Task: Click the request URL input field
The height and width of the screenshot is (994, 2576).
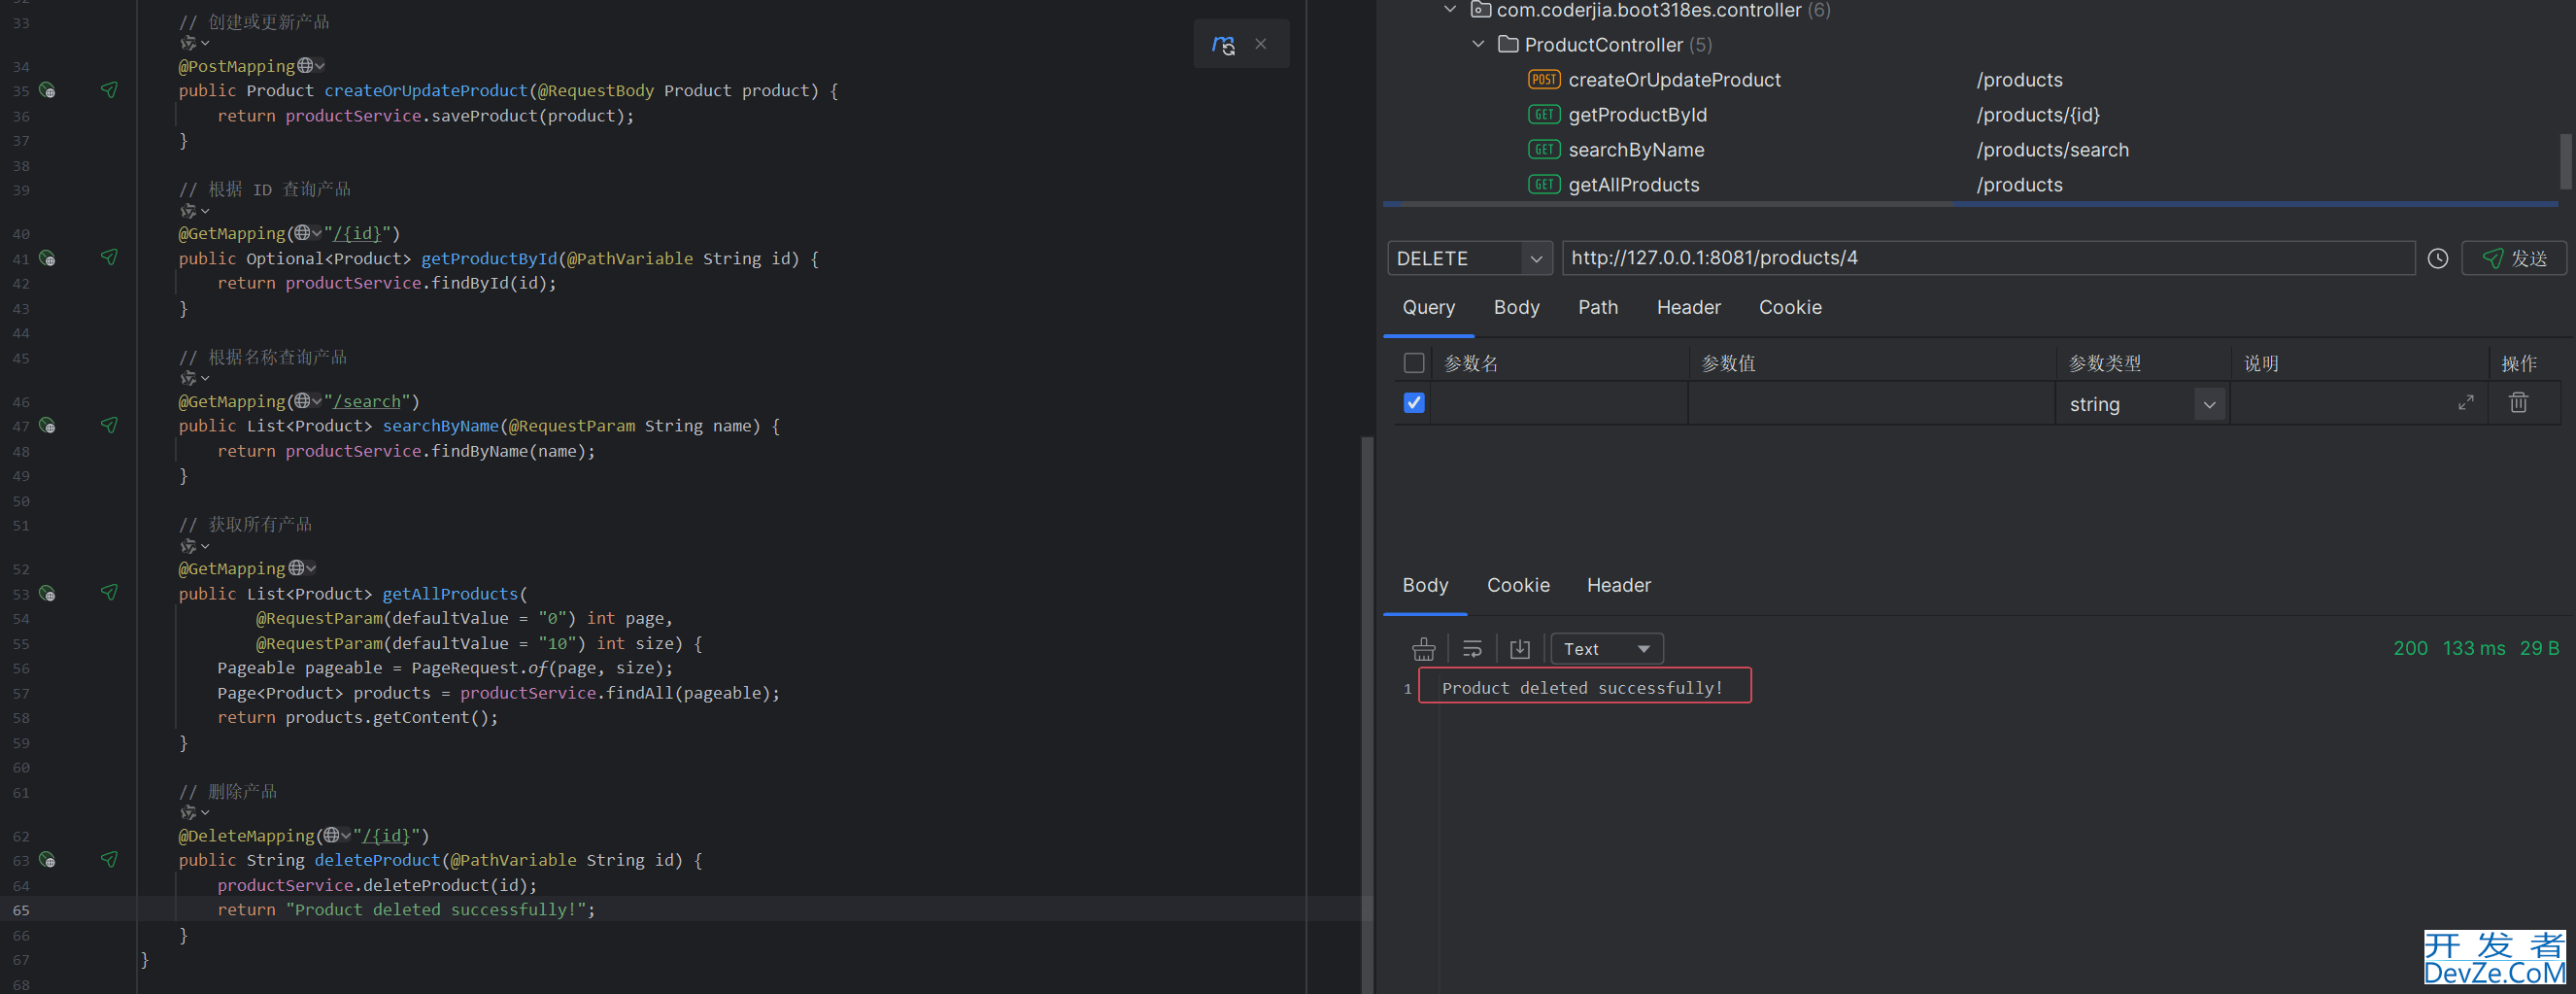Action: pyautogui.click(x=1988, y=258)
